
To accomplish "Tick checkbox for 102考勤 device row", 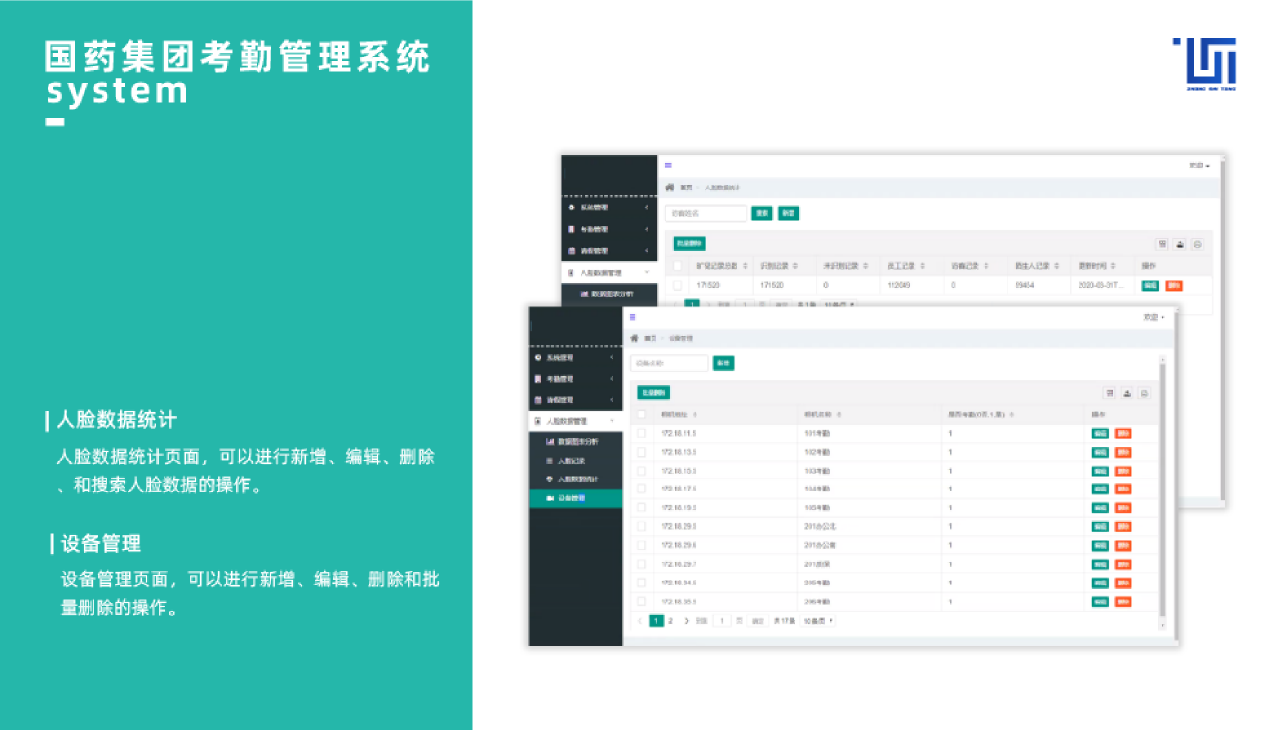I will click(x=641, y=452).
